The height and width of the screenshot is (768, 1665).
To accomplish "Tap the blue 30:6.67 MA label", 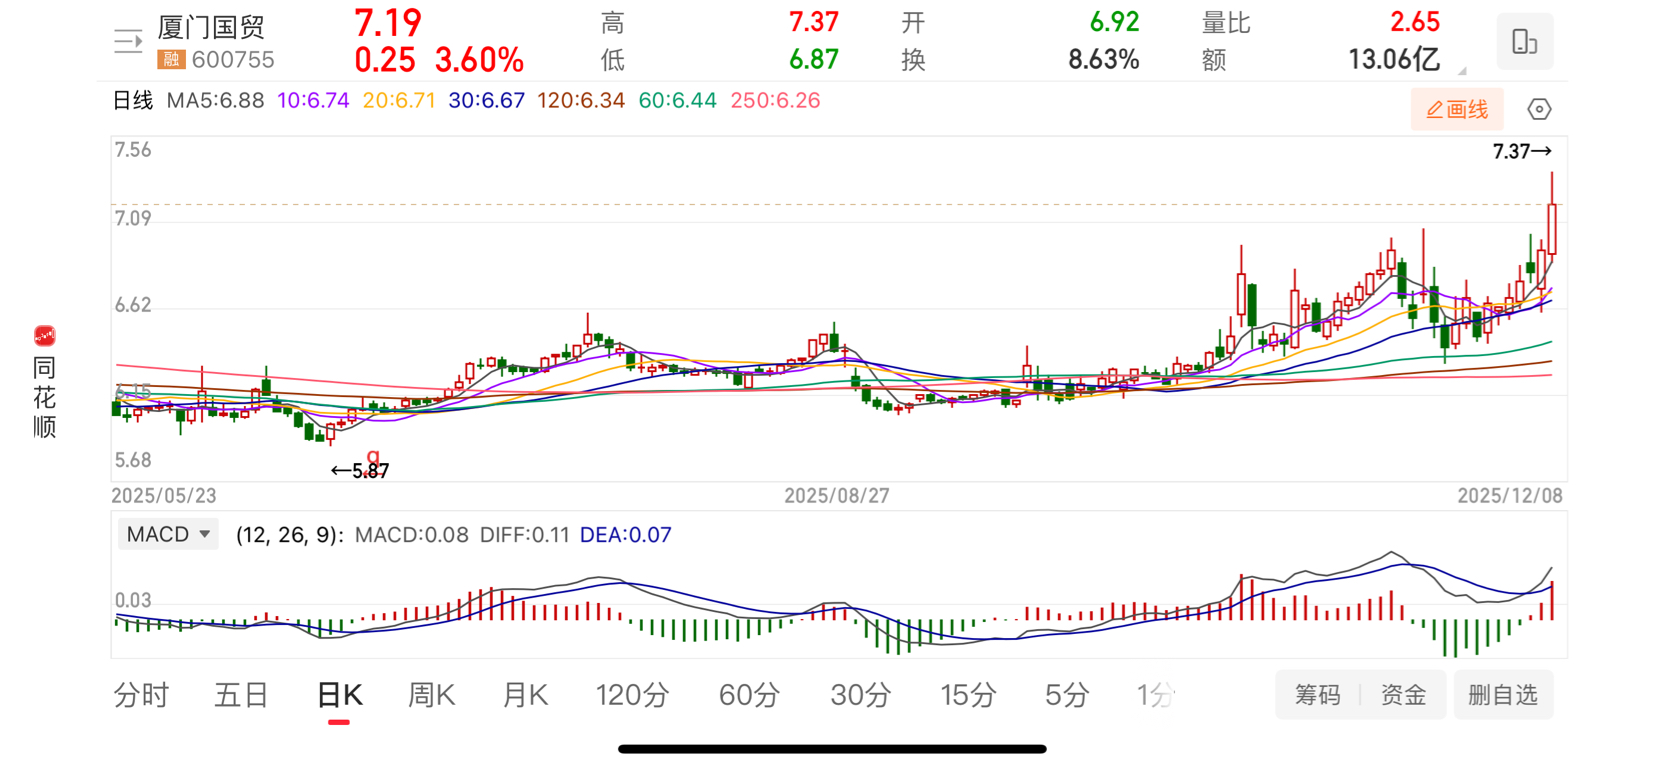I will 486,100.
